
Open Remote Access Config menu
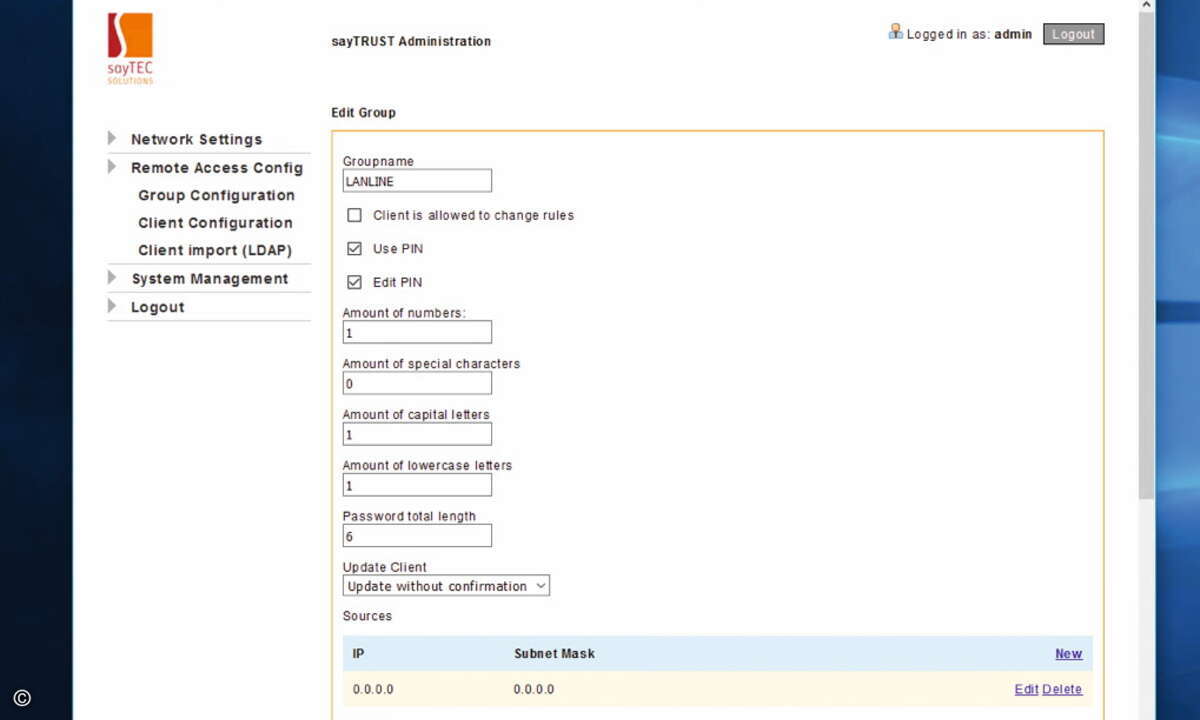pyautogui.click(x=217, y=167)
